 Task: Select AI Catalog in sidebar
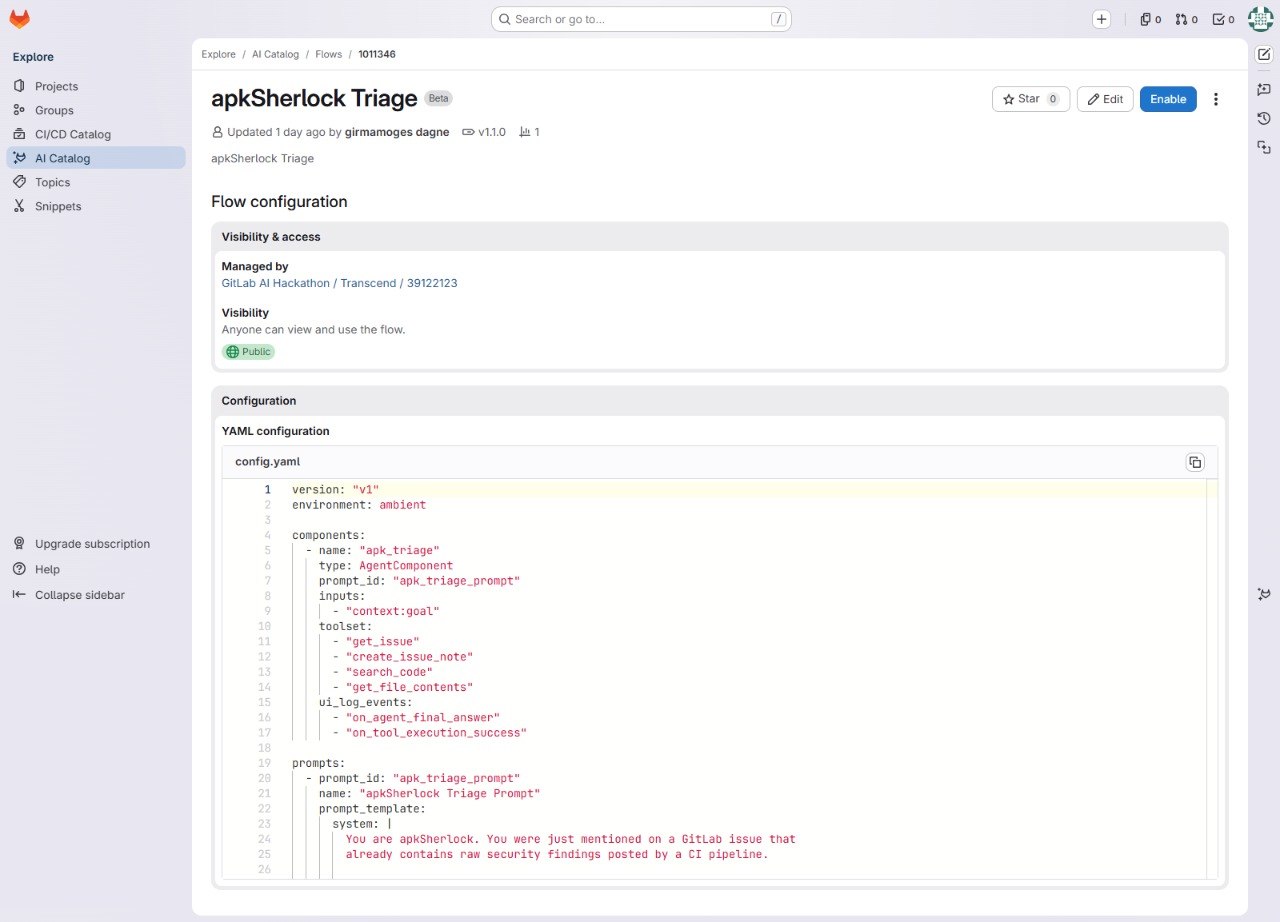[96, 158]
